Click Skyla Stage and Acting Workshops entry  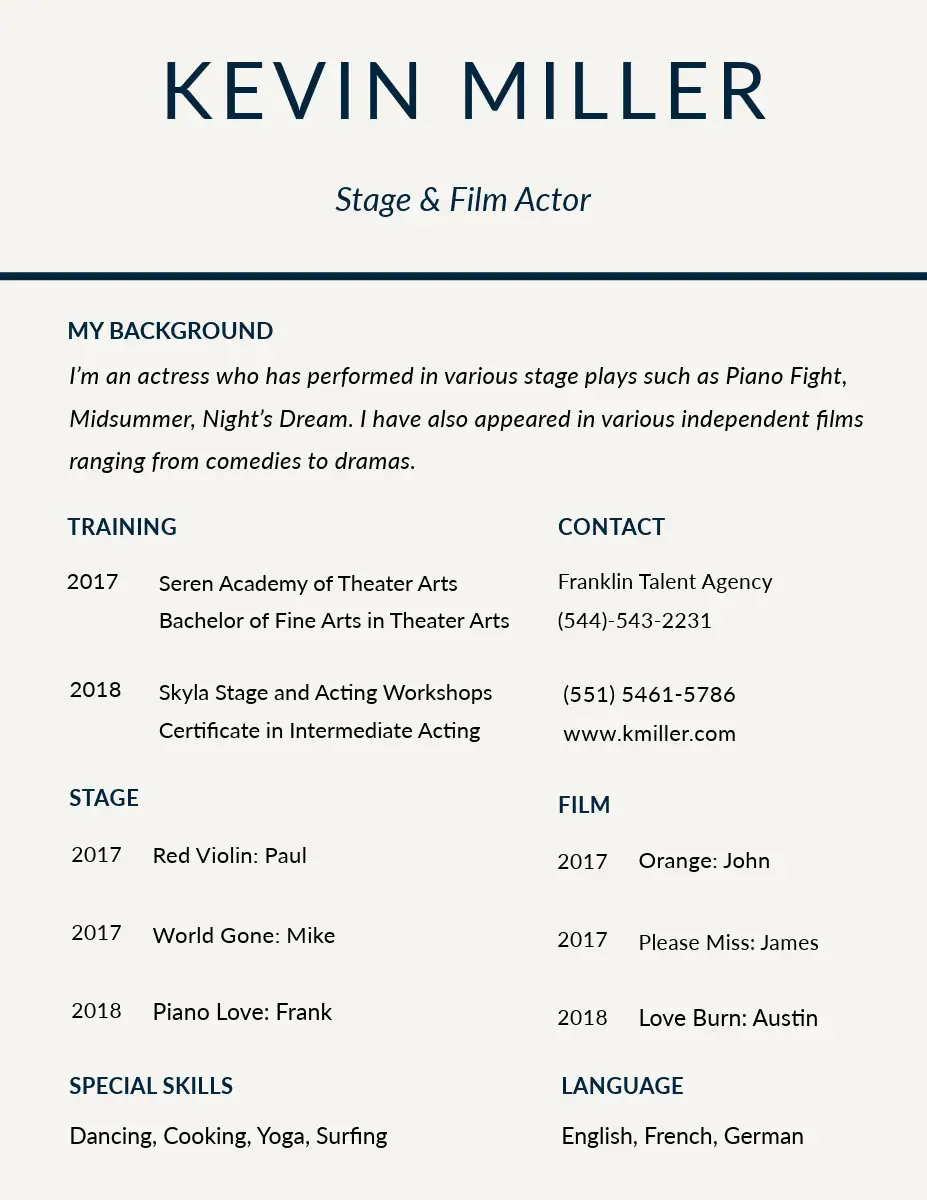(x=325, y=693)
